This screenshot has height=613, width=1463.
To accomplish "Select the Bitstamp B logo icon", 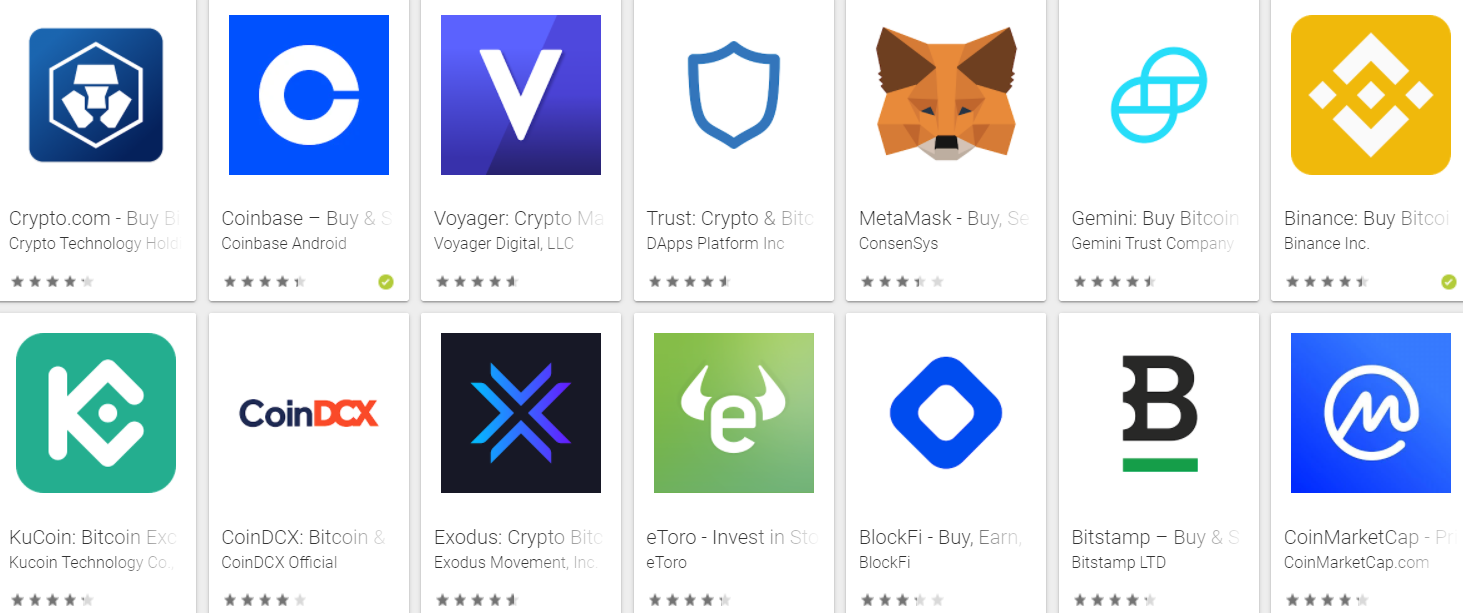I will 1159,413.
